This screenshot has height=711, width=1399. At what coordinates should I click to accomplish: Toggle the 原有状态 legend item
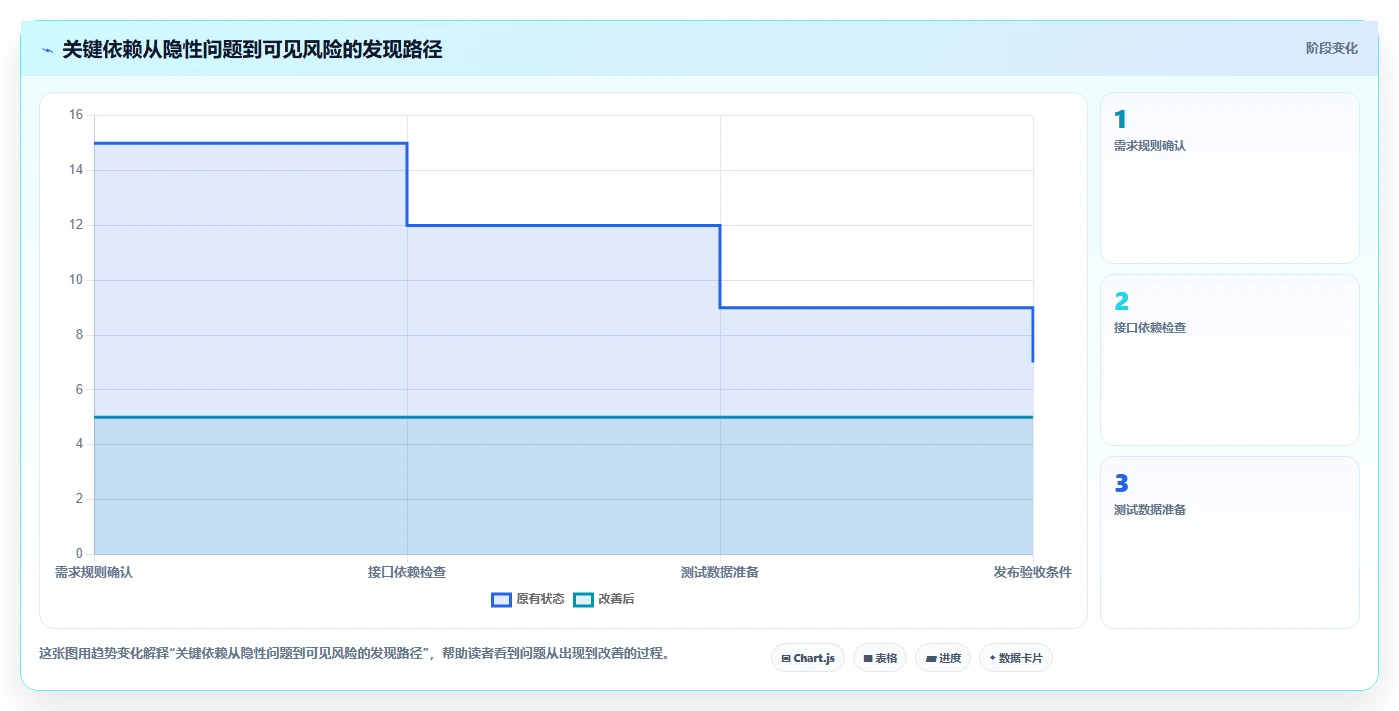pyautogui.click(x=528, y=599)
